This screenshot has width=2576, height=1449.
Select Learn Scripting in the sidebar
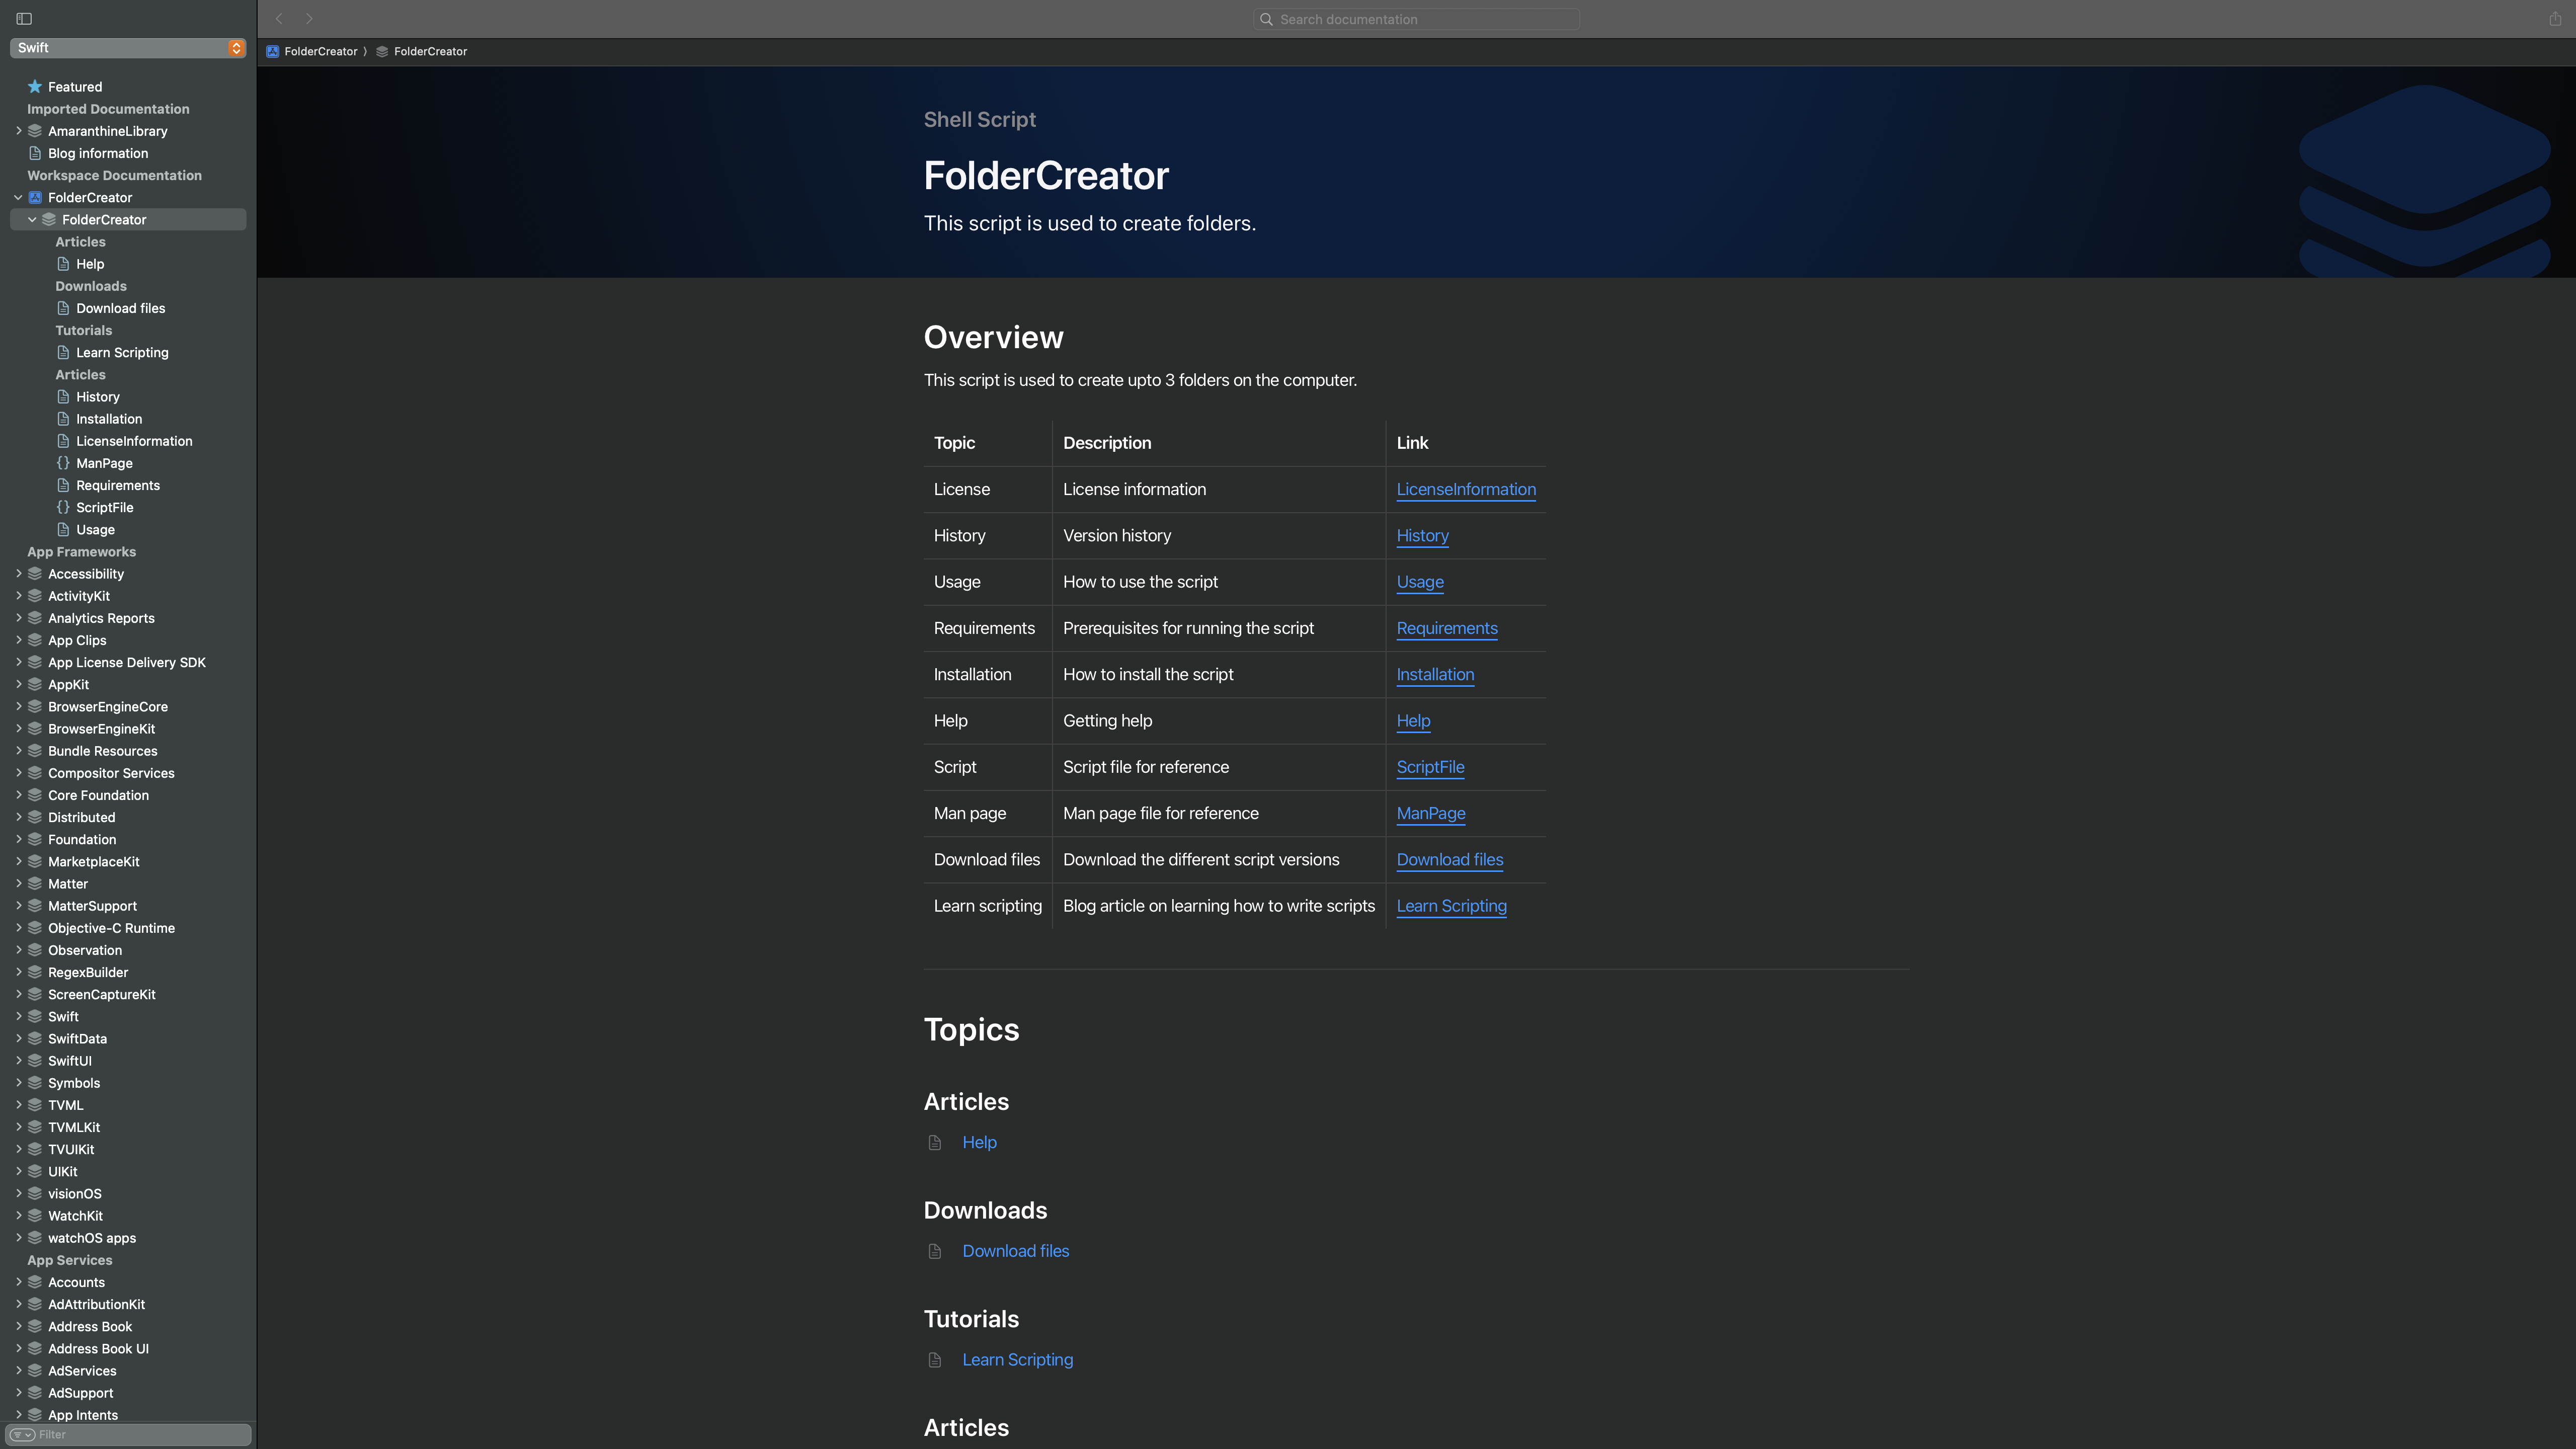(x=122, y=353)
